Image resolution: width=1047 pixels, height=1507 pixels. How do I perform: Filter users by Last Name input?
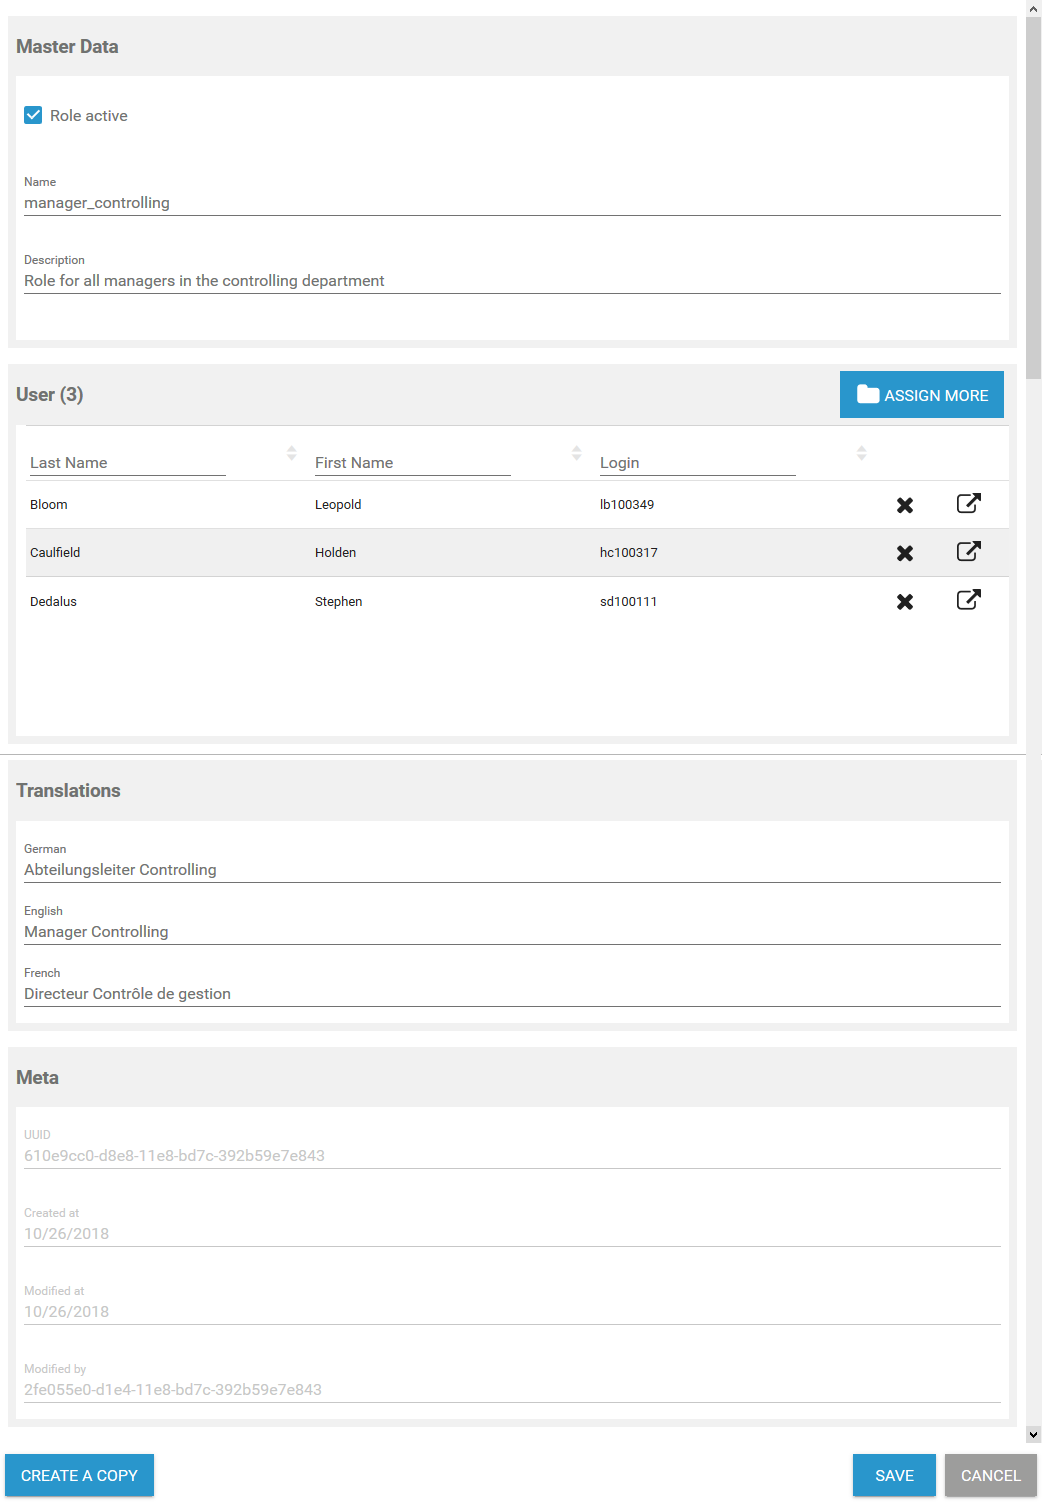click(127, 463)
